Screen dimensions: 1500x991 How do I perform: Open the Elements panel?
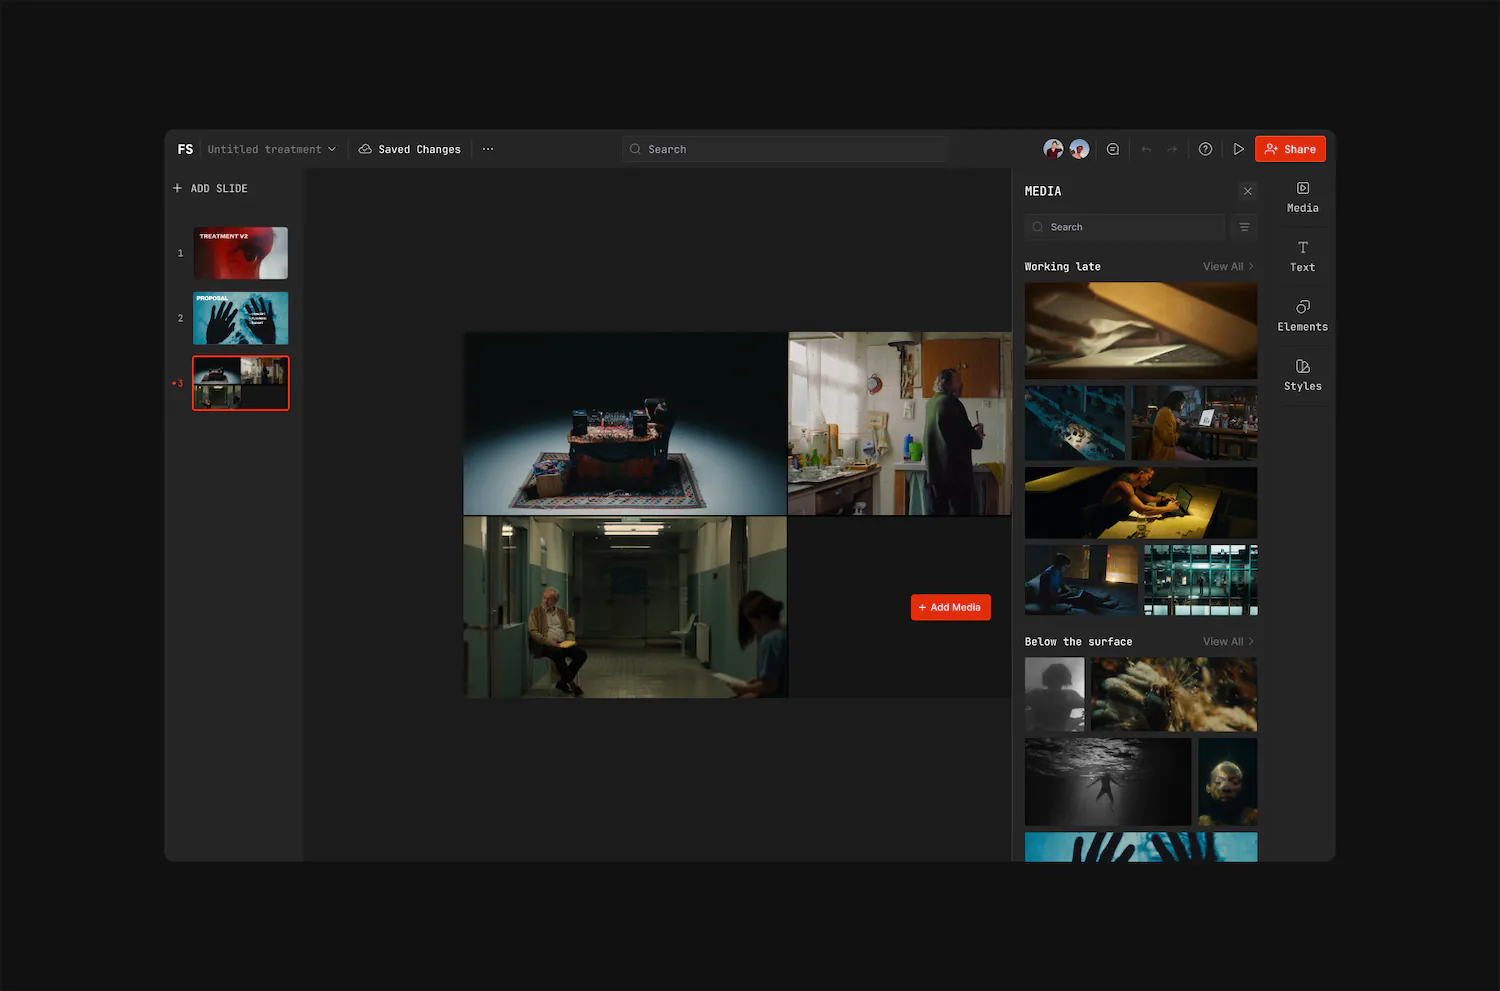pos(1302,316)
